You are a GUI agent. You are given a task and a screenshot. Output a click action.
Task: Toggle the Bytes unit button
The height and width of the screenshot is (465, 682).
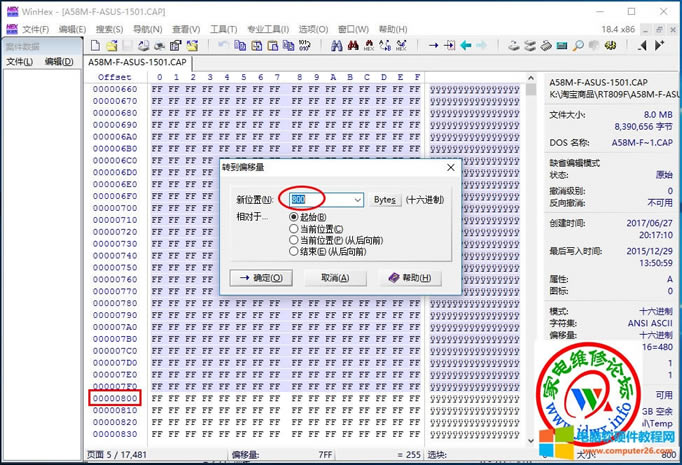pyautogui.click(x=385, y=199)
